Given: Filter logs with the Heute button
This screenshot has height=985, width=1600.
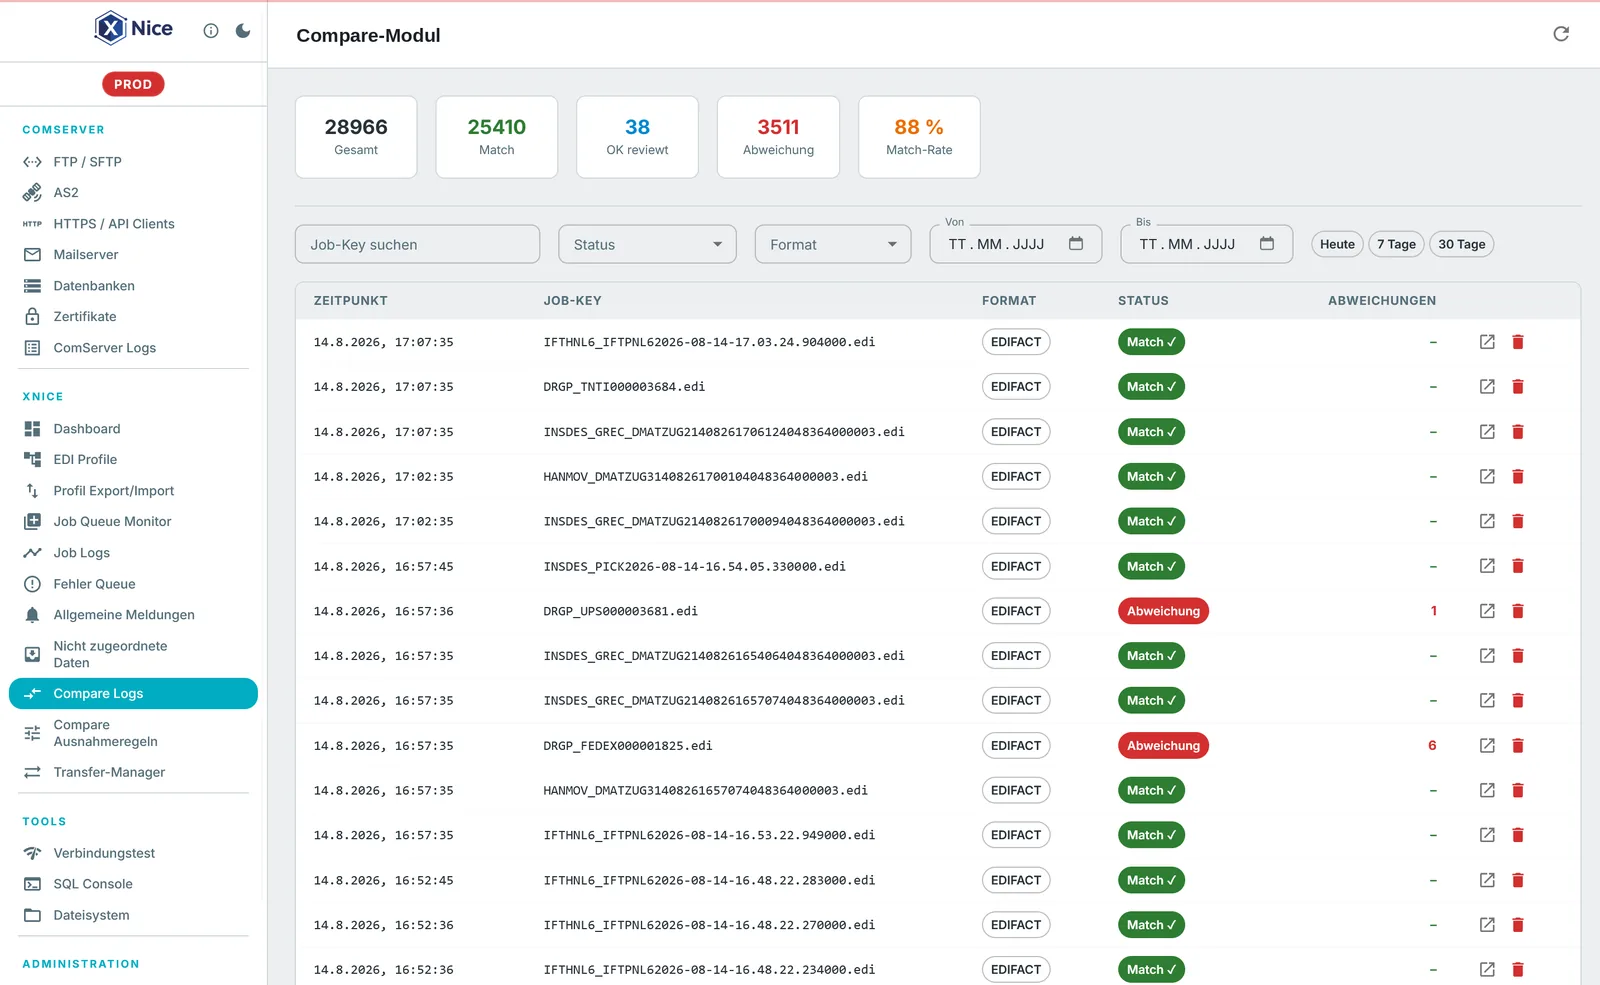Looking at the screenshot, I should (1337, 244).
